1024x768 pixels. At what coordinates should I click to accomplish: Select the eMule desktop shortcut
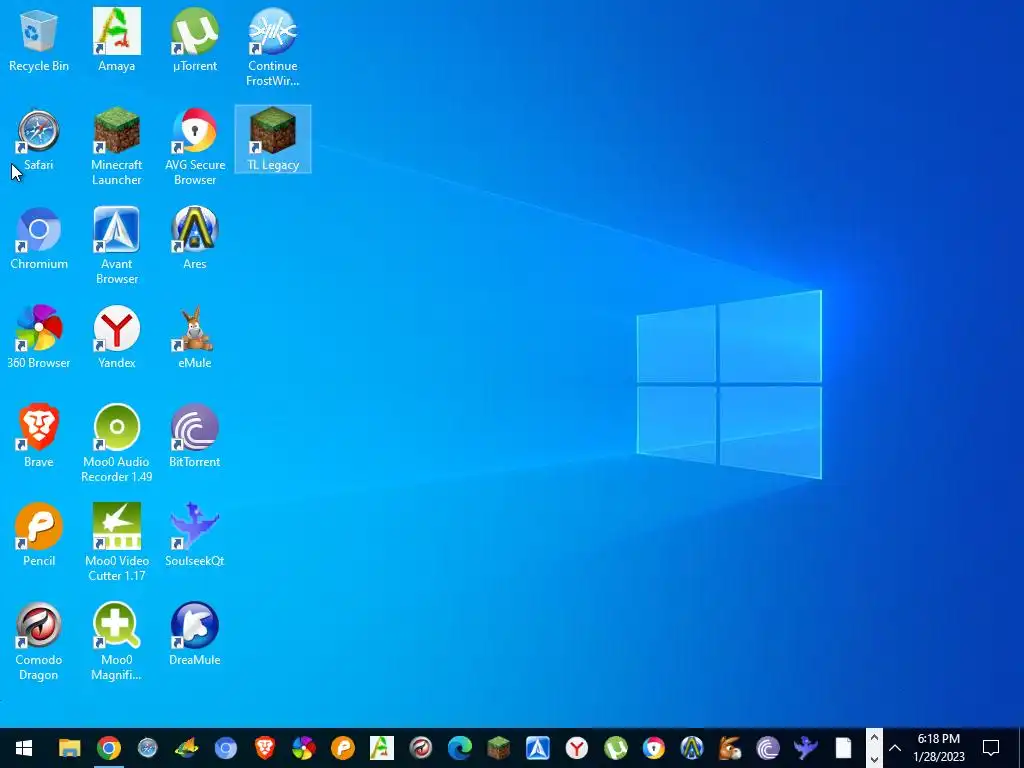(195, 338)
